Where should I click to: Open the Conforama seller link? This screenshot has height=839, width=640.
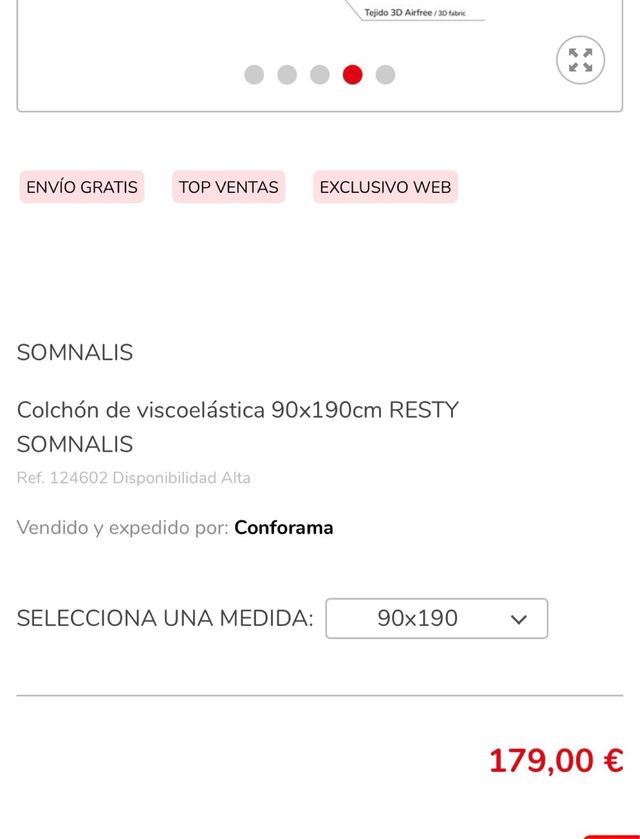(284, 527)
